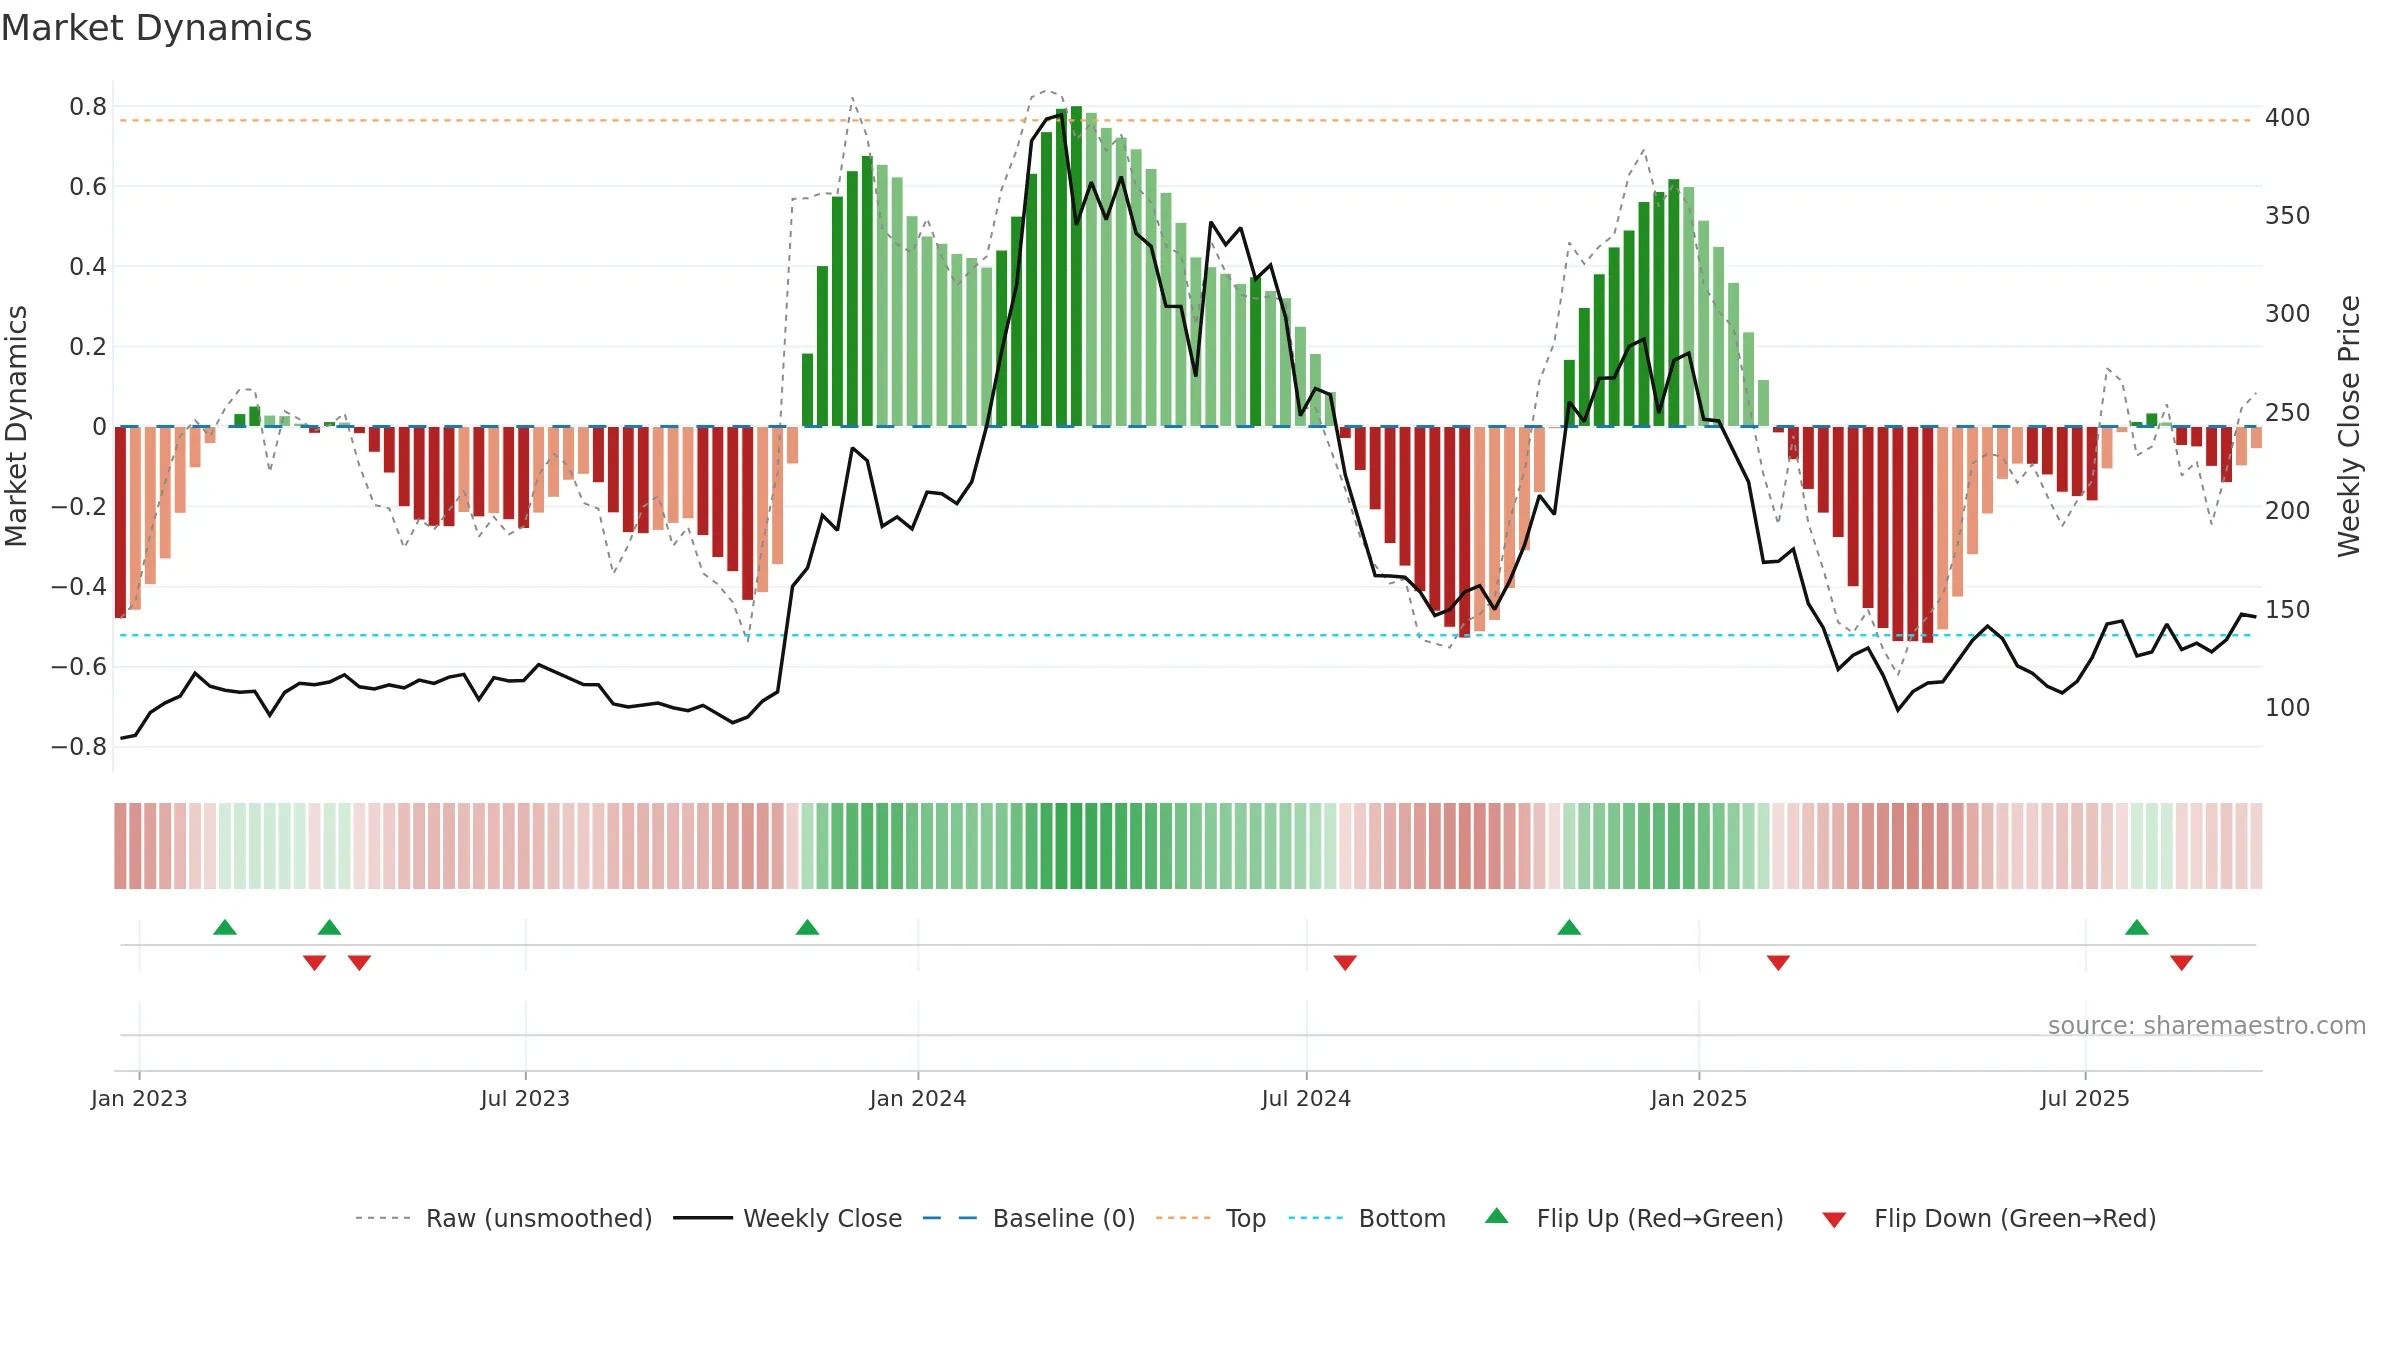Screen dimensions: 2400x1350
Task: Toggle the Flip Up (Red→Green) legend entry
Action: coord(1634,1218)
